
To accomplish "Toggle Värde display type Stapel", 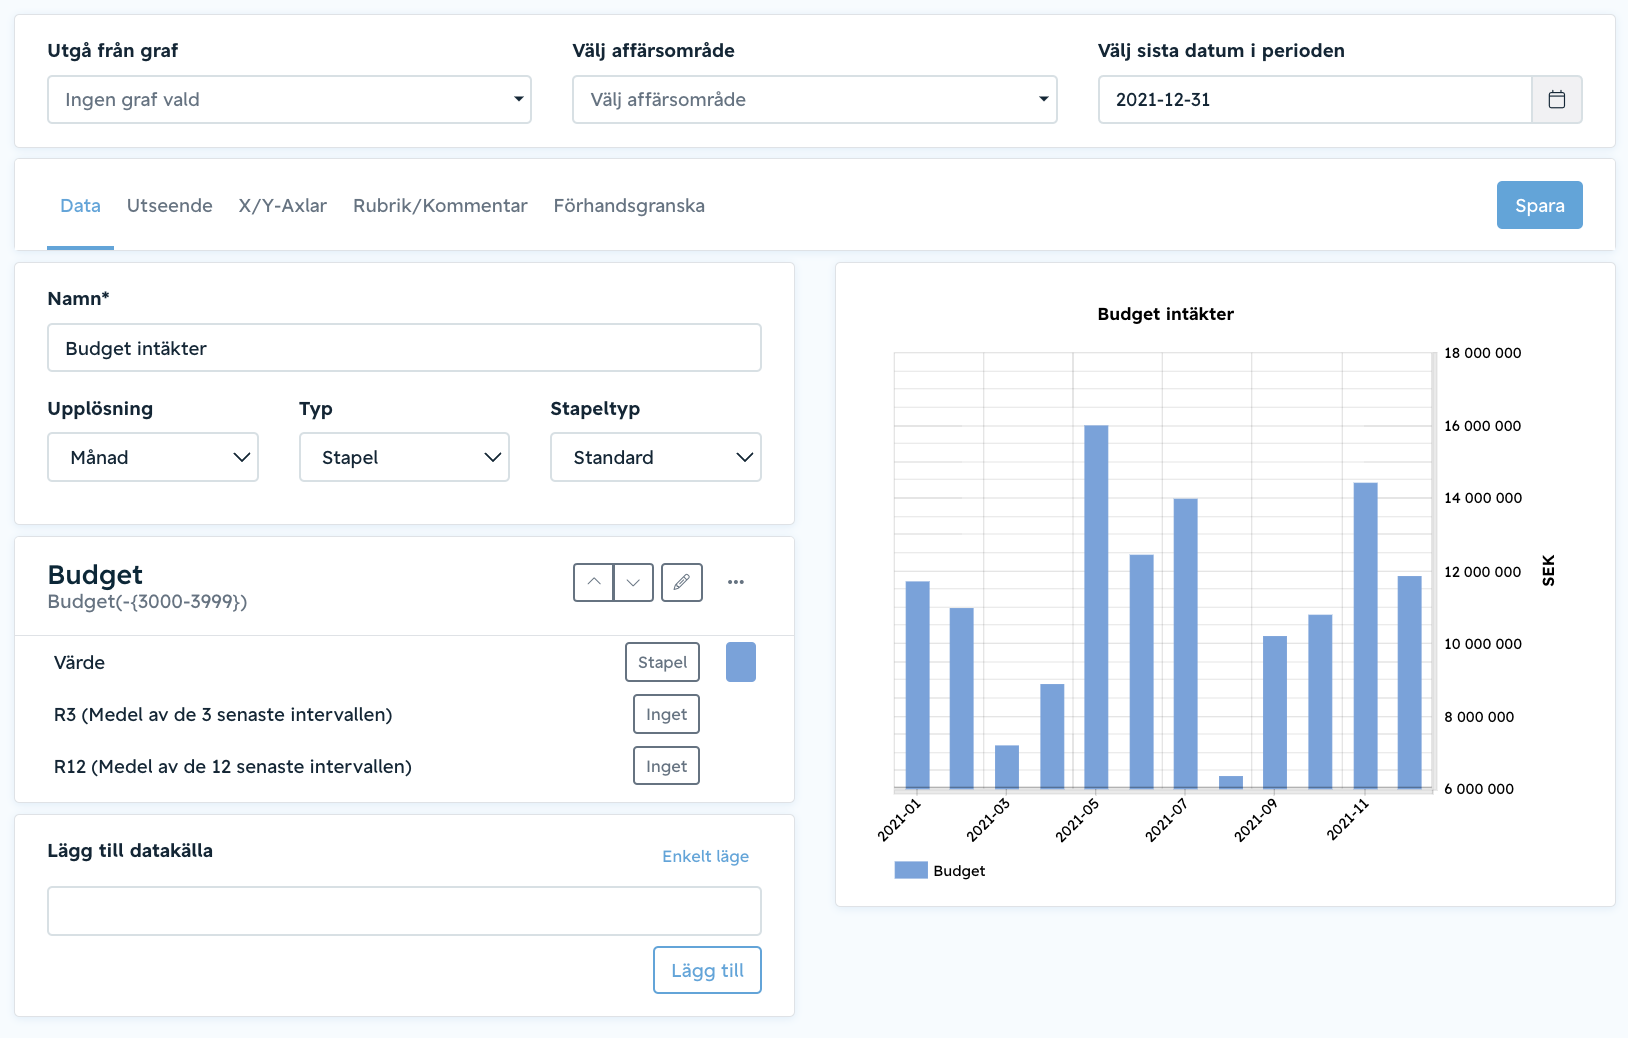I will [x=662, y=662].
